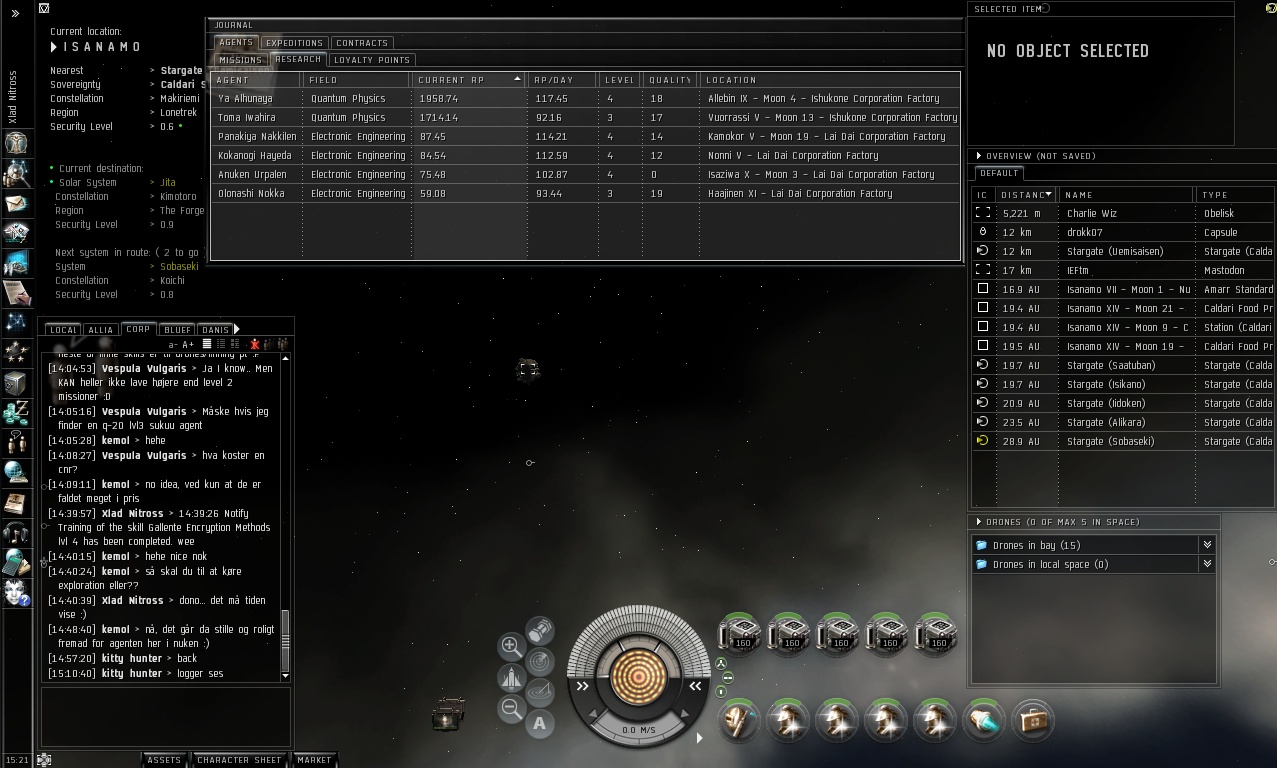
Task: Expand Drones in bay chevron
Action: coord(1207,545)
